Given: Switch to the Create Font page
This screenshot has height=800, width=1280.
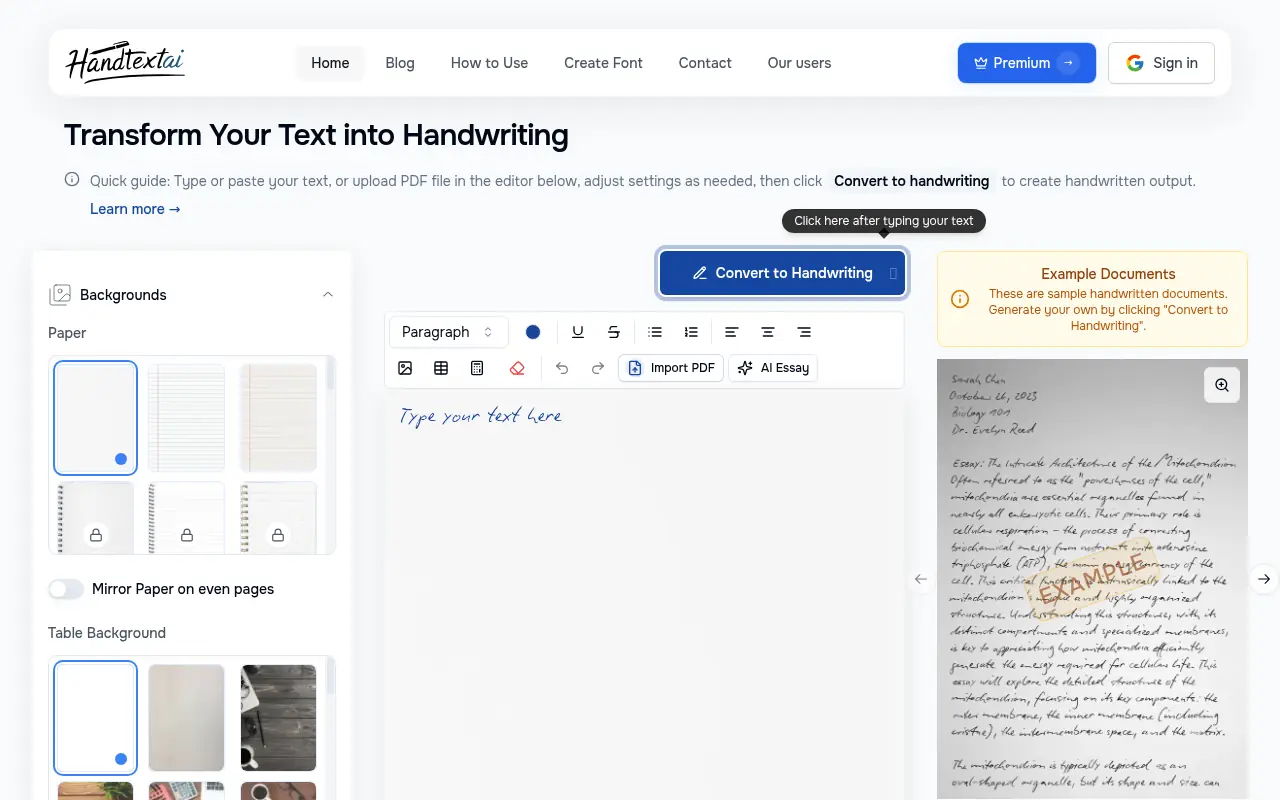Looking at the screenshot, I should click(x=603, y=63).
